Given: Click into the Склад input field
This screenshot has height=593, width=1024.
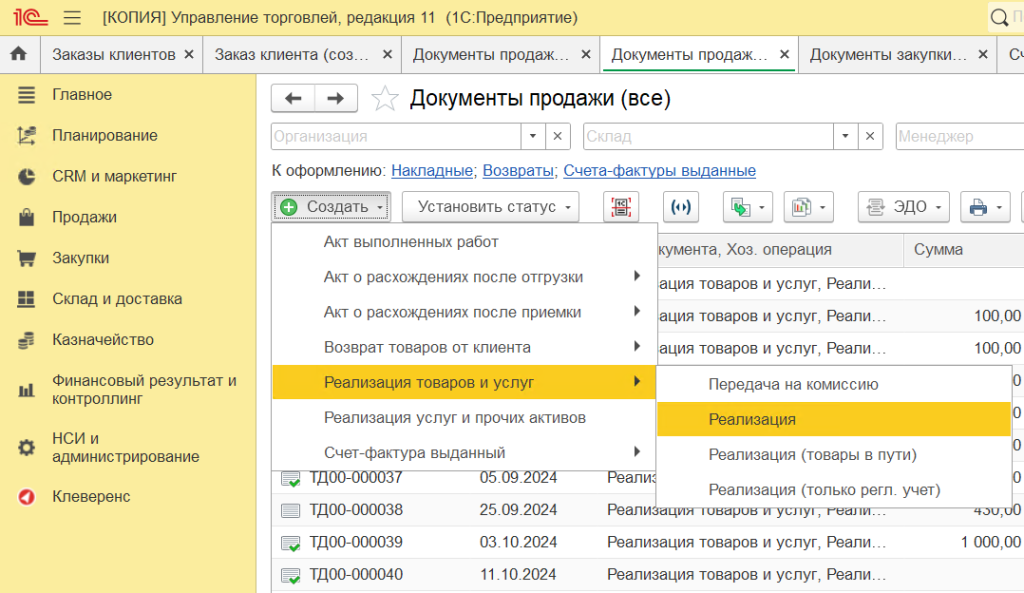Looking at the screenshot, I should click(709, 136).
